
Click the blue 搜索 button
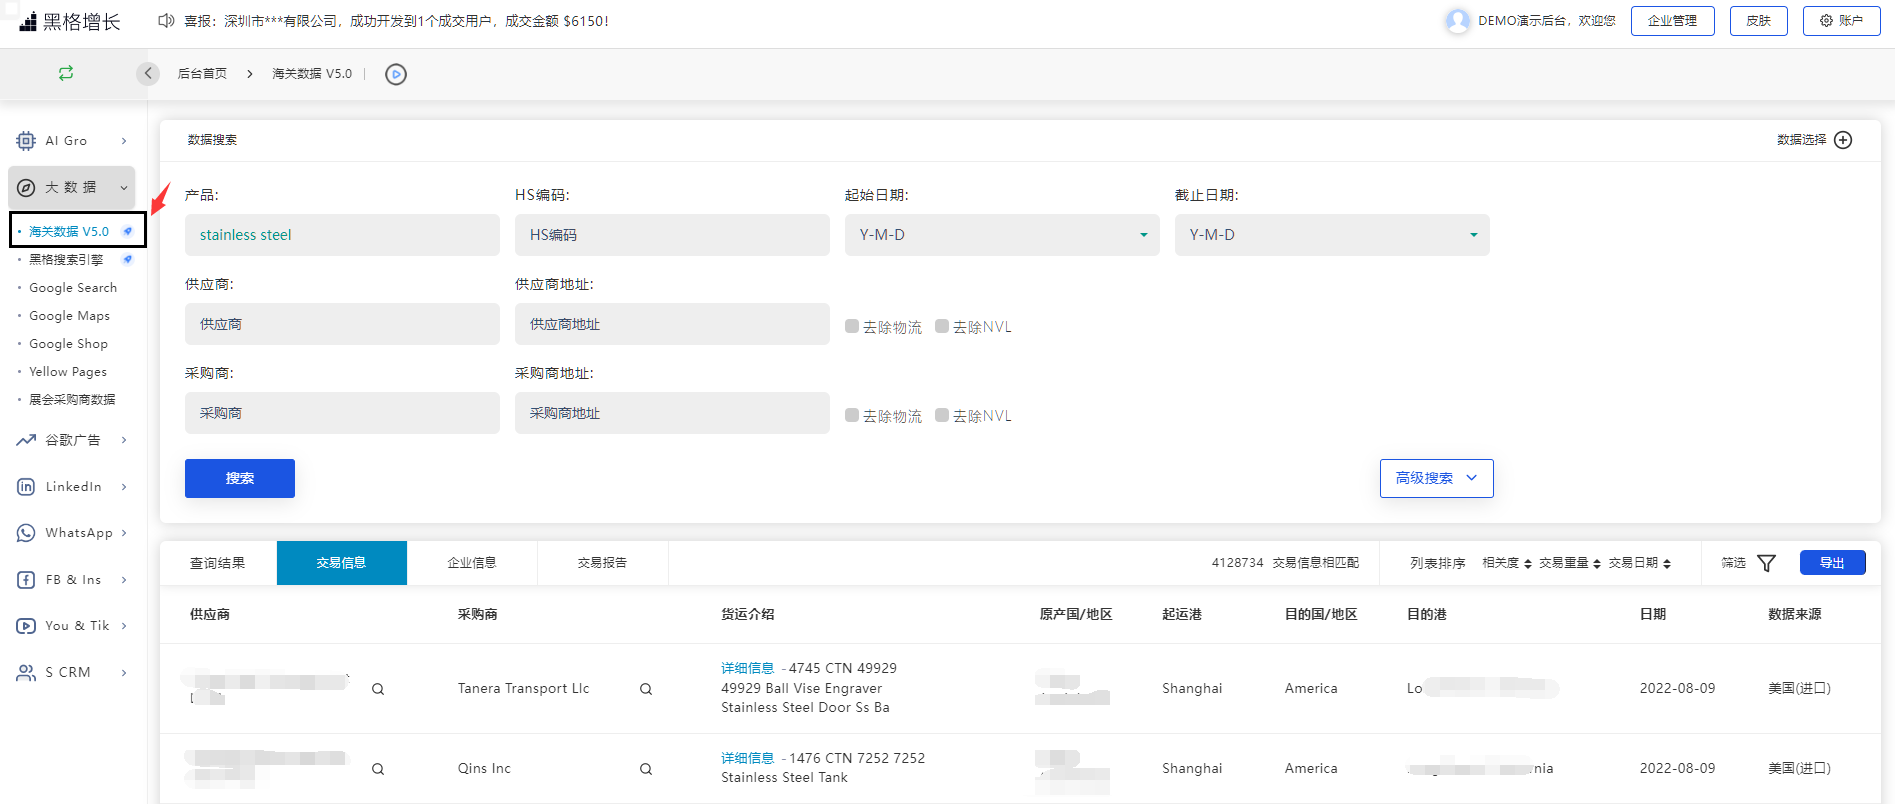click(x=240, y=478)
